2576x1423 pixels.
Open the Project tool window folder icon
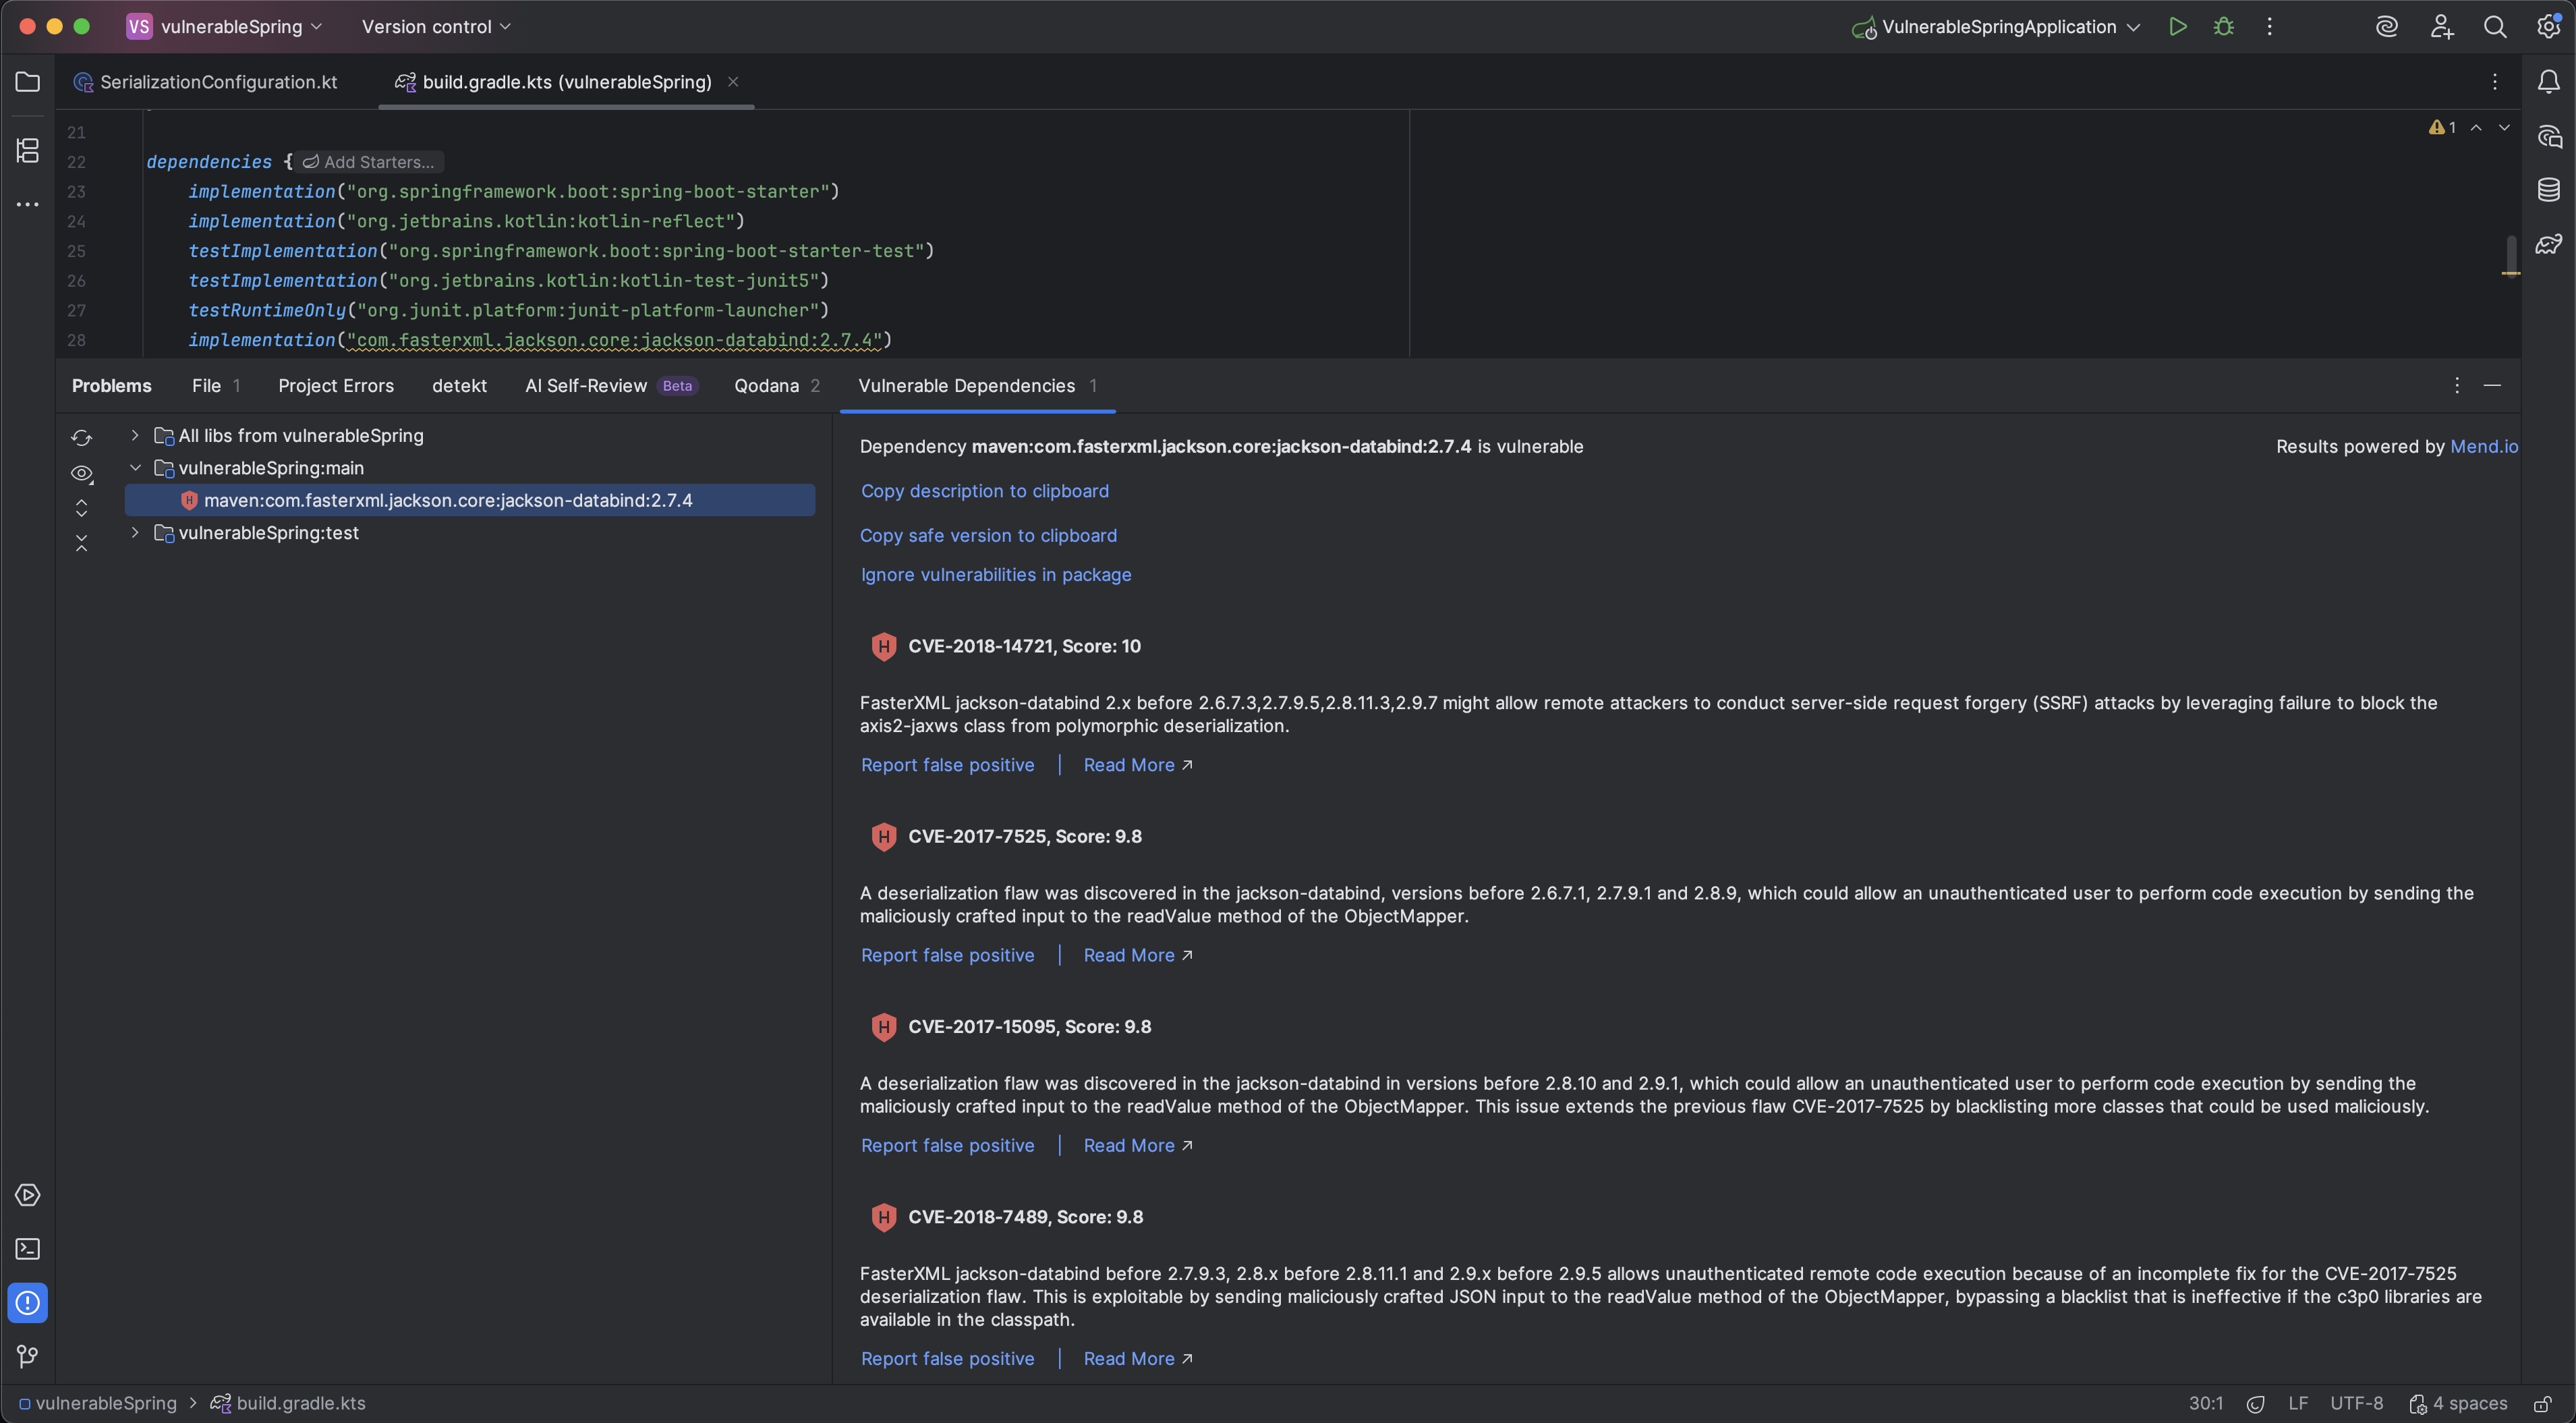[28, 82]
